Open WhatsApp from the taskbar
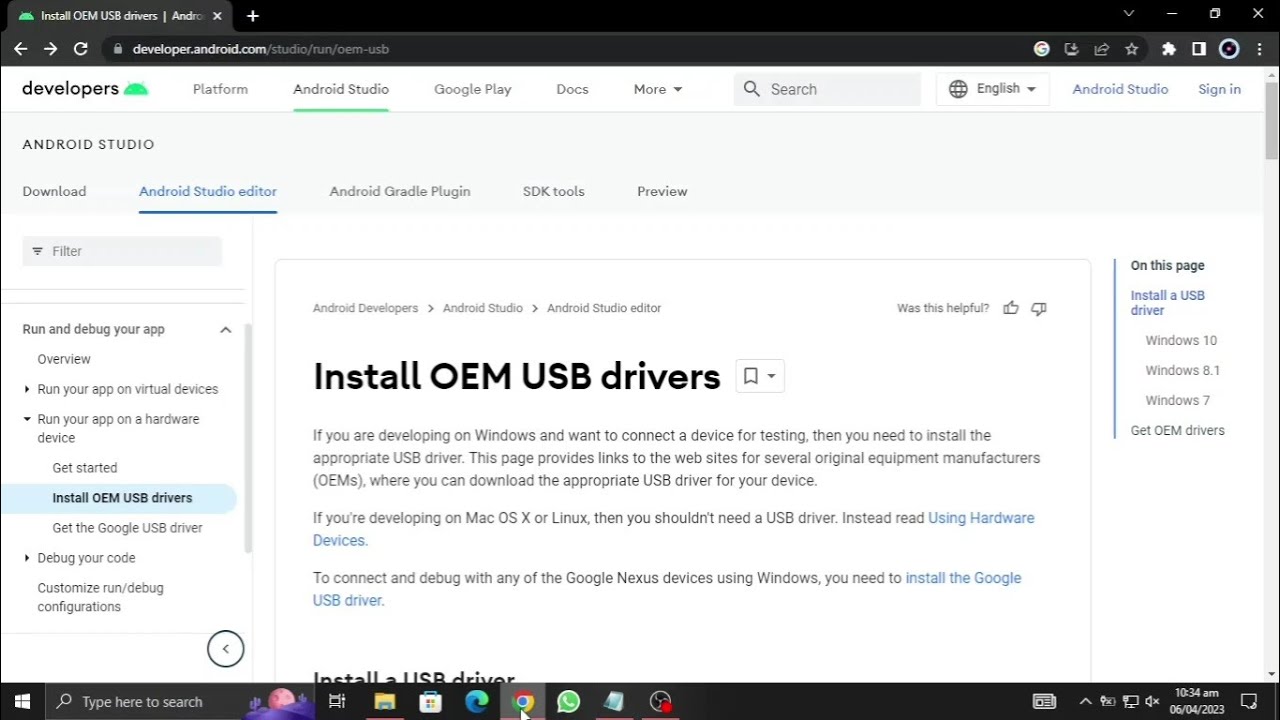Viewport: 1280px width, 720px height. (x=568, y=702)
